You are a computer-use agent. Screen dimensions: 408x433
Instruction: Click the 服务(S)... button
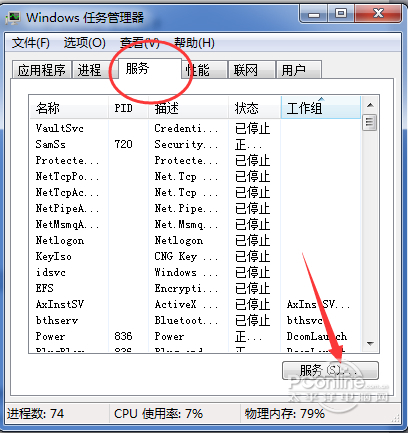pos(330,370)
